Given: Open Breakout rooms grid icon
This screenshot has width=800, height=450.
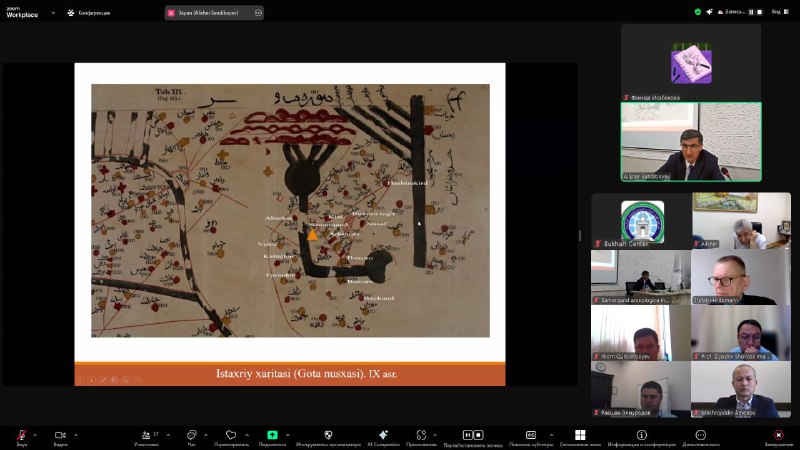Looking at the screenshot, I should [x=580, y=435].
